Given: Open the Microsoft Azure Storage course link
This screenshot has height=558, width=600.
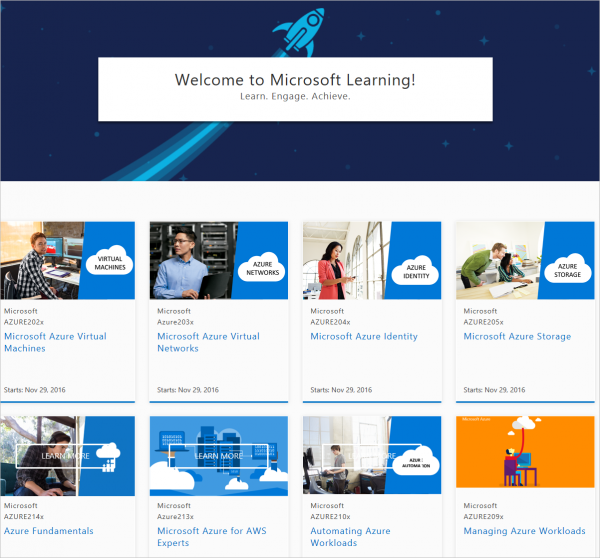Looking at the screenshot, I should [517, 336].
